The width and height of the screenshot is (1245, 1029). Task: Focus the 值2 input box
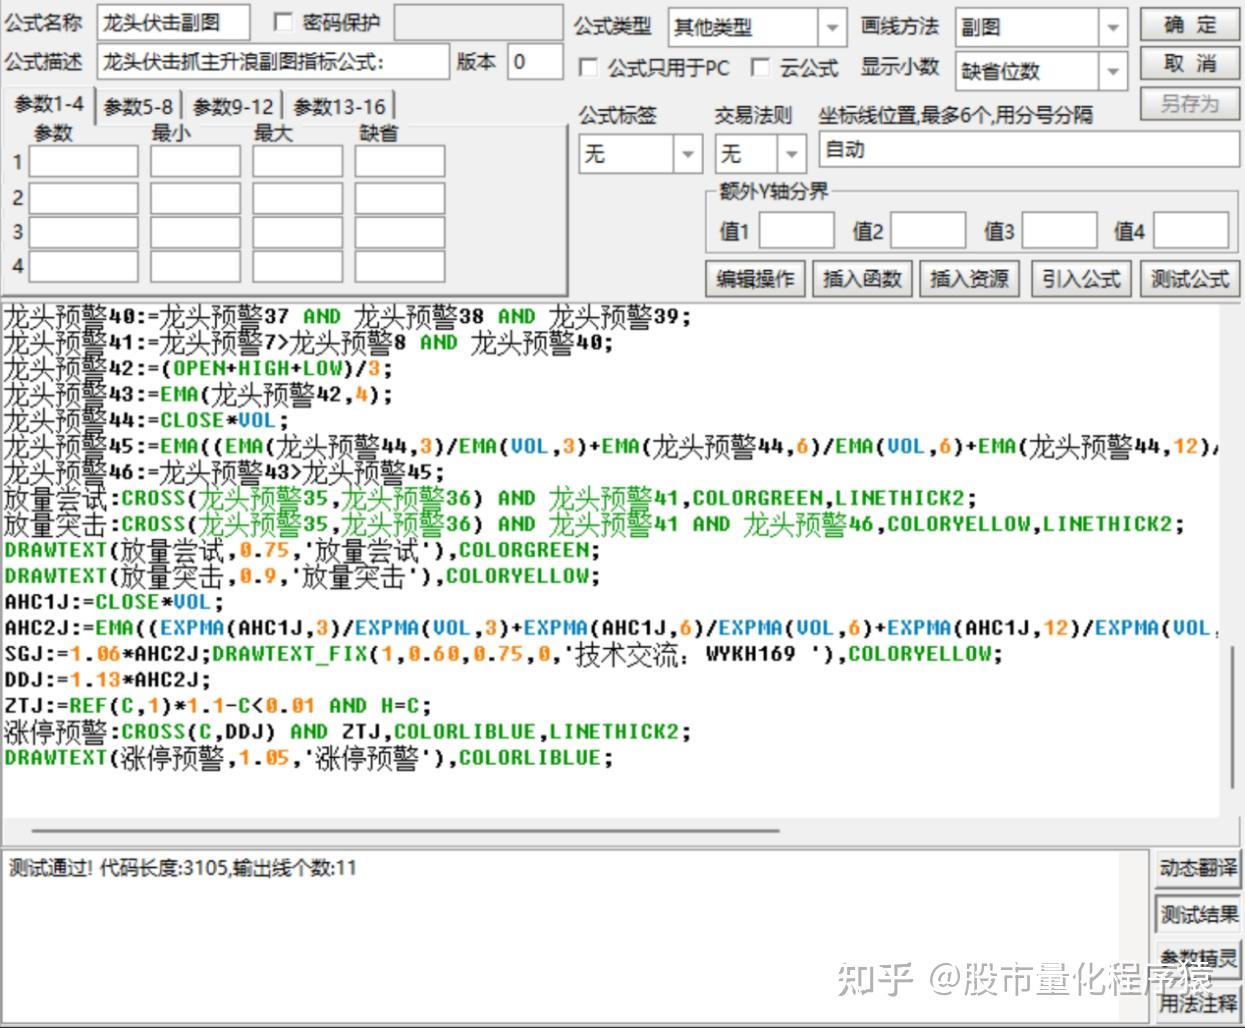pos(928,231)
